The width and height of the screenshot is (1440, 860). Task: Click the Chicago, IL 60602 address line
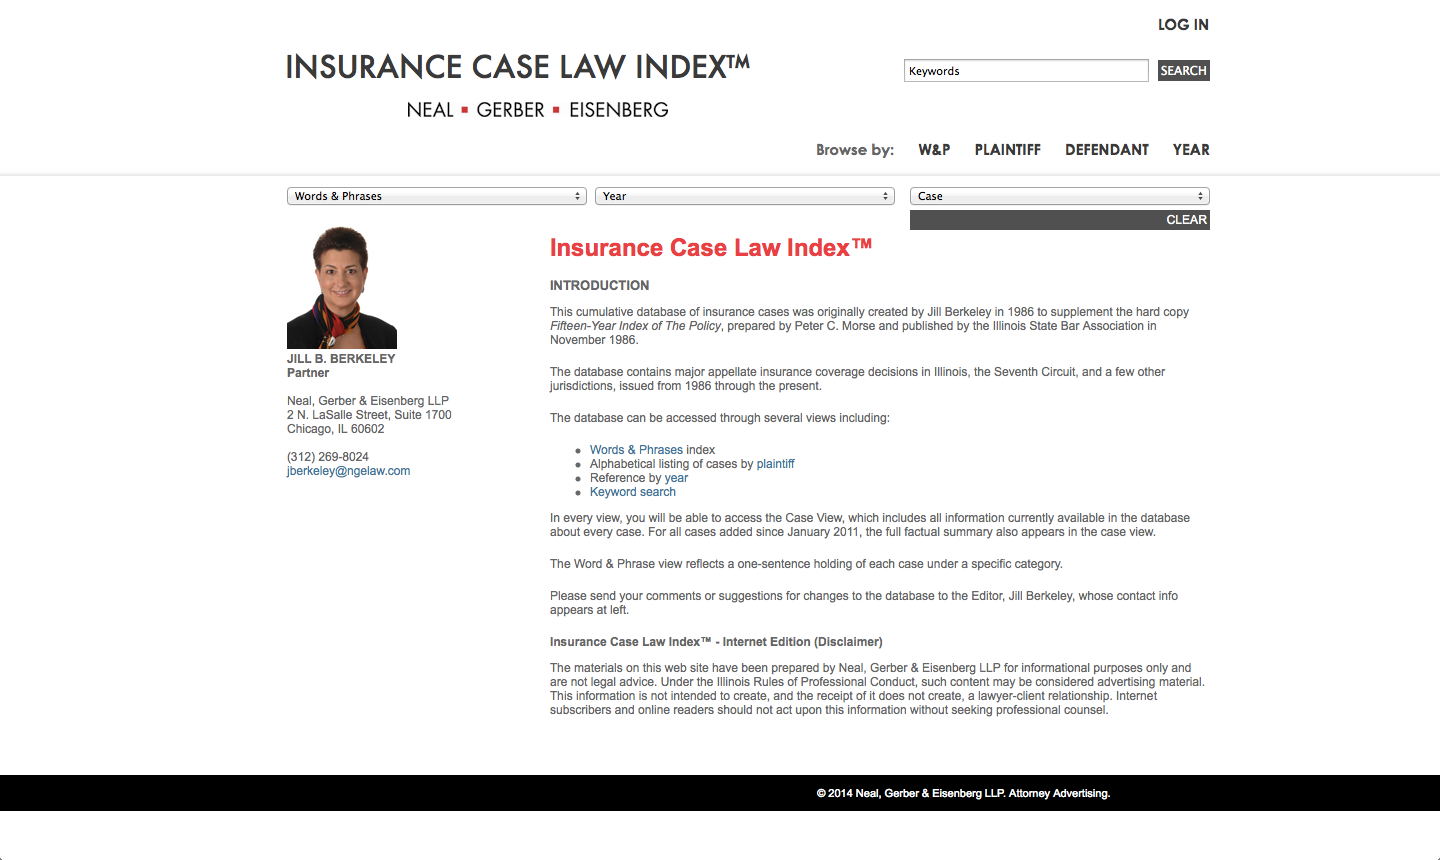click(x=336, y=429)
